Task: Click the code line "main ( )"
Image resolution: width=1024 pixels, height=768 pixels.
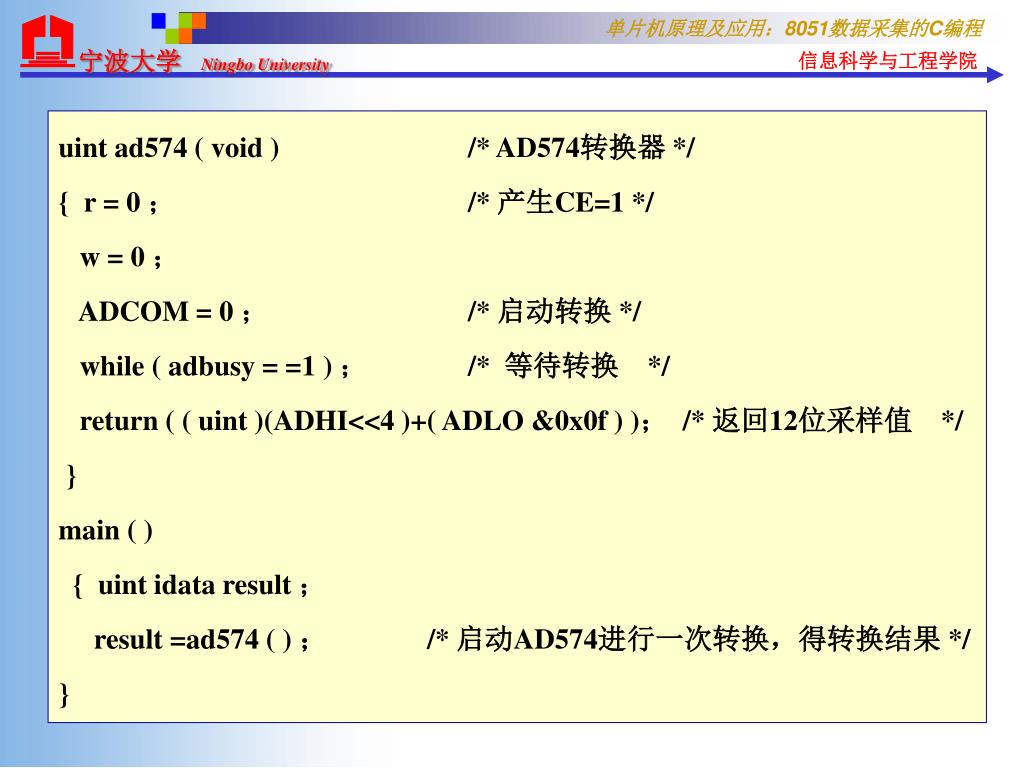Action: click(106, 531)
